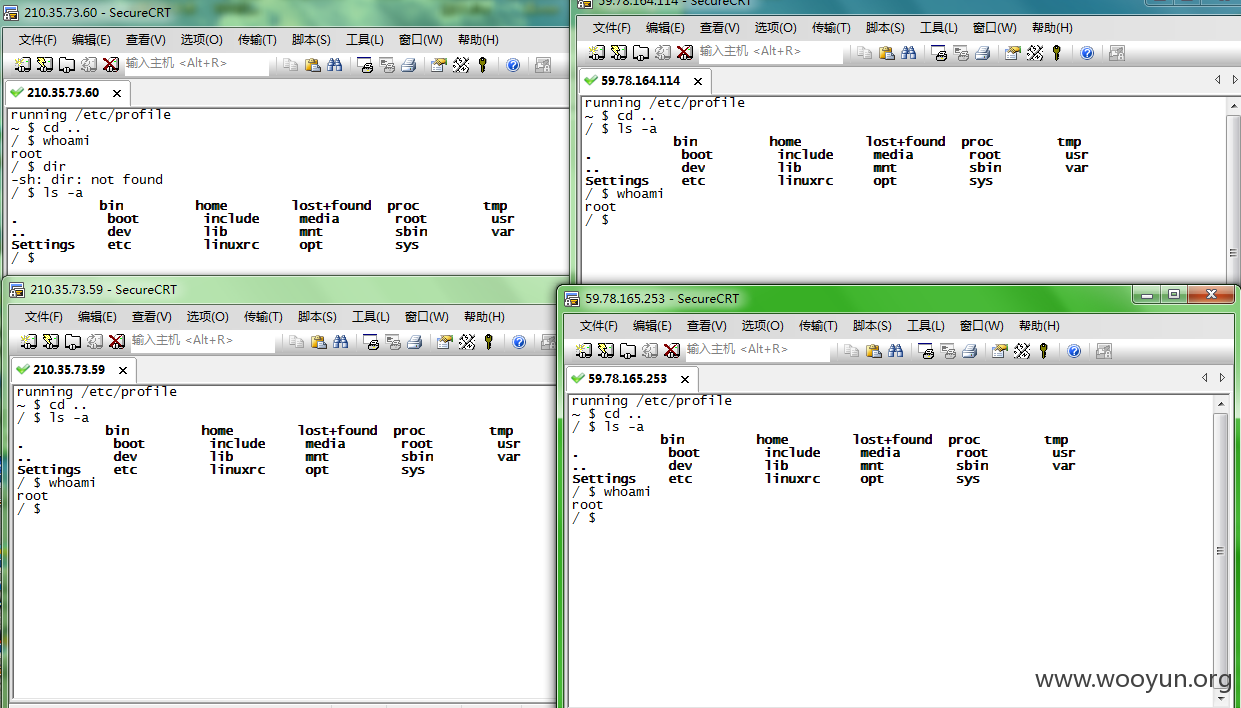Click Global Options icon in 210.35.73.59 window
The height and width of the screenshot is (708, 1241).
[x=466, y=341]
